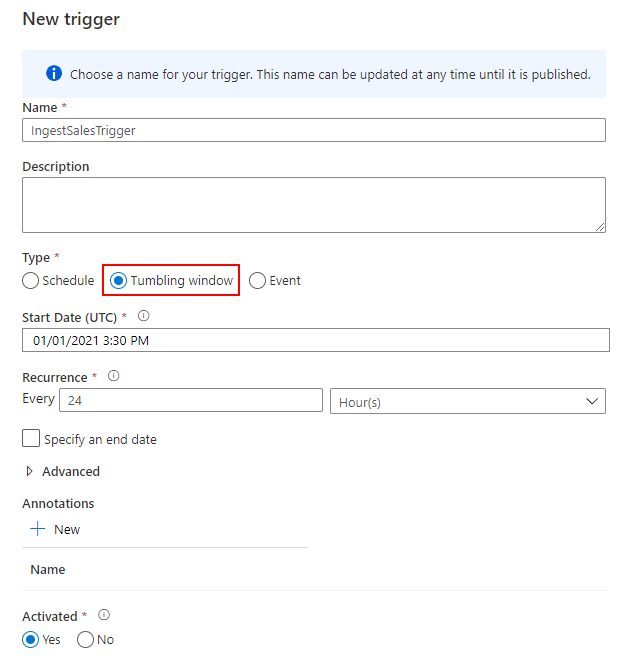Click the blue info icon in banner
This screenshot has height=662, width=625.
tap(54, 73)
